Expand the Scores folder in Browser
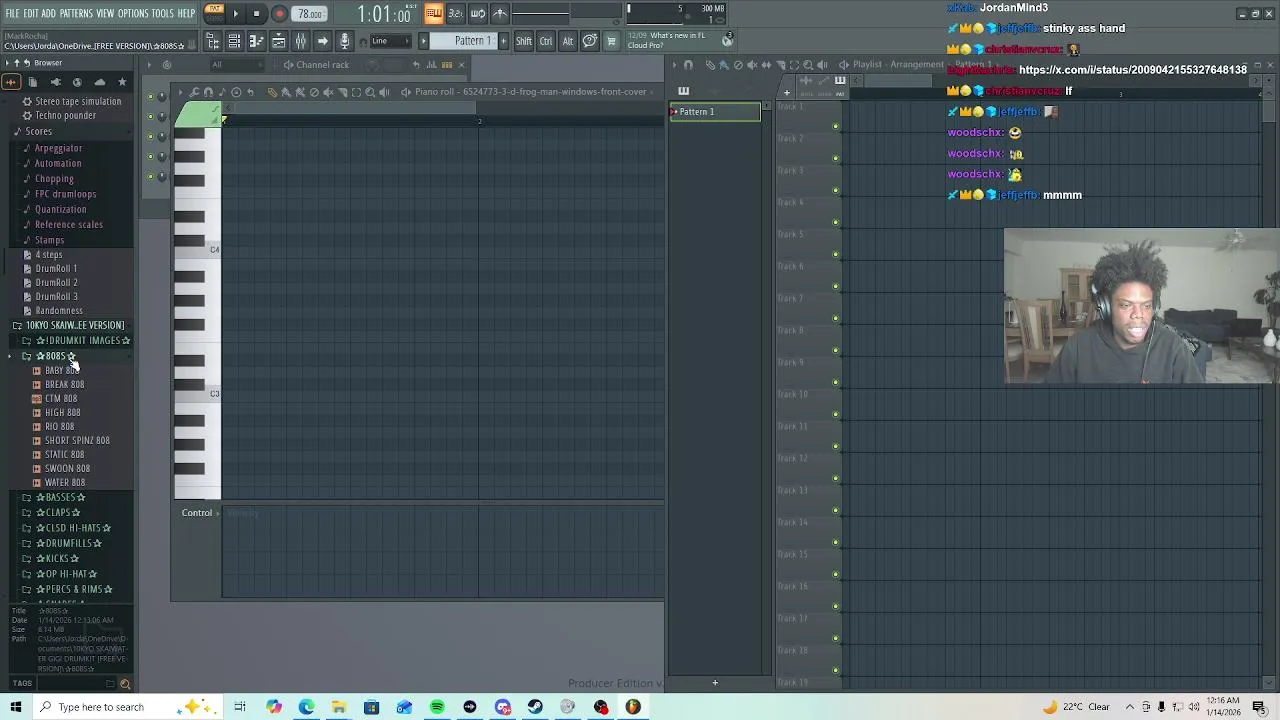 tap(38, 131)
